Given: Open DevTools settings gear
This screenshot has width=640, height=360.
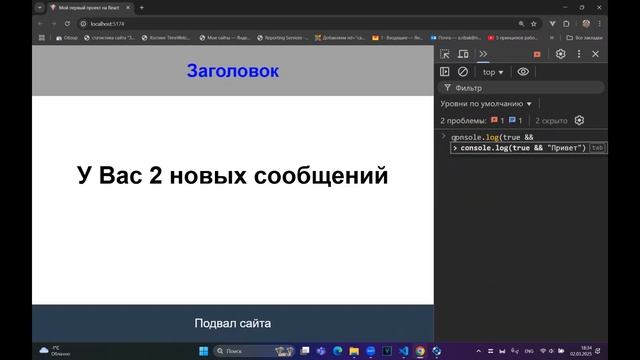Looking at the screenshot, I should (560, 54).
